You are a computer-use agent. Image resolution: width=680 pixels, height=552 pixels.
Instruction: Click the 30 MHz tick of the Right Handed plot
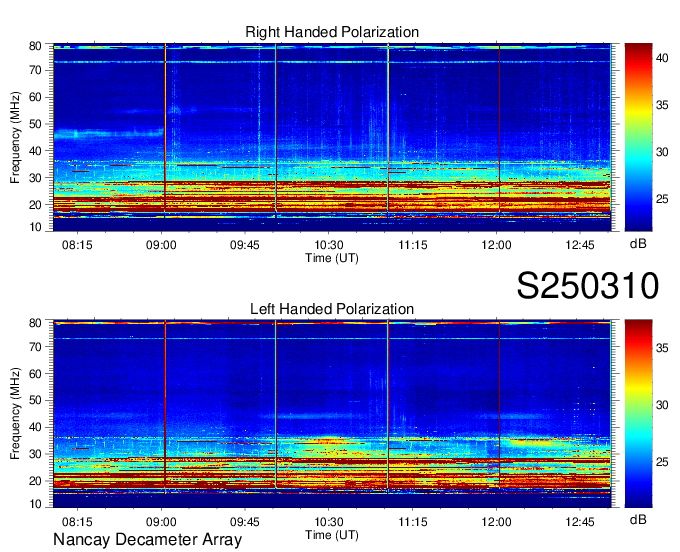[x=35, y=178]
